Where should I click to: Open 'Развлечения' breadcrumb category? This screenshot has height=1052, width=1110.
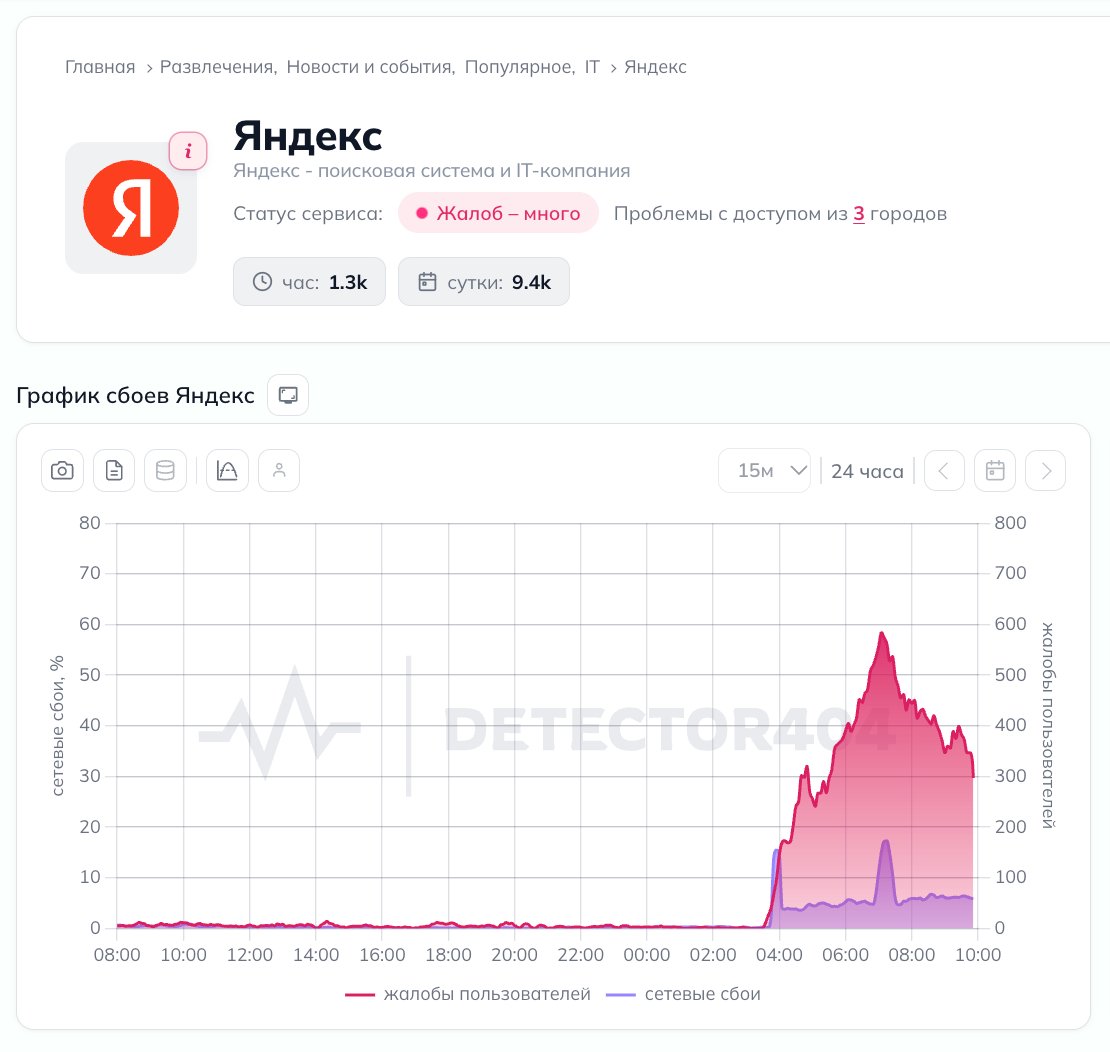(x=217, y=67)
